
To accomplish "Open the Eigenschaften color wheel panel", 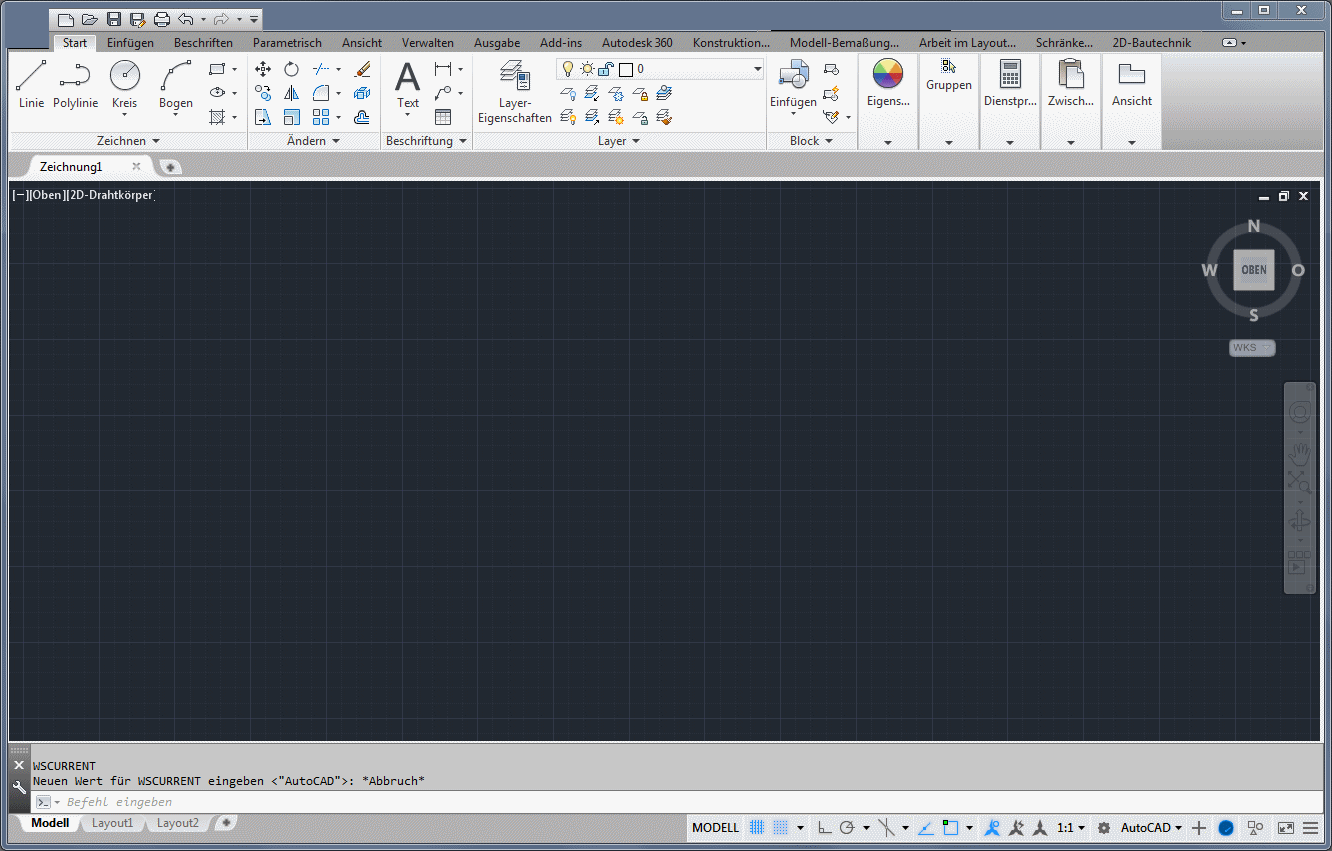I will point(887,83).
